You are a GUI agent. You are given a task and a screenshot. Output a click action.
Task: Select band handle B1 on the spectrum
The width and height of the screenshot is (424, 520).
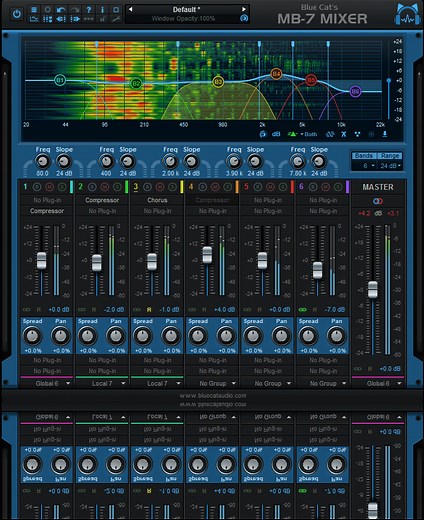point(60,80)
